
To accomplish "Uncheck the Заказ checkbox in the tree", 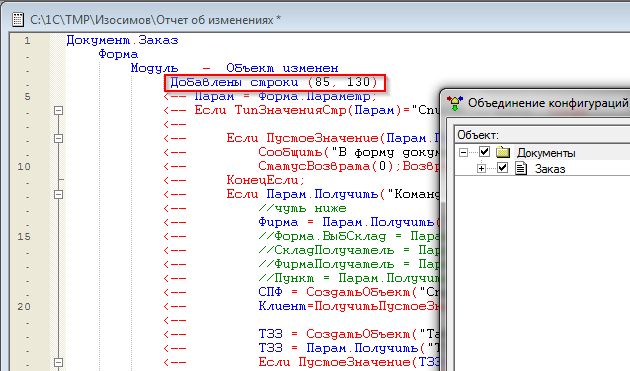I will [x=502, y=168].
